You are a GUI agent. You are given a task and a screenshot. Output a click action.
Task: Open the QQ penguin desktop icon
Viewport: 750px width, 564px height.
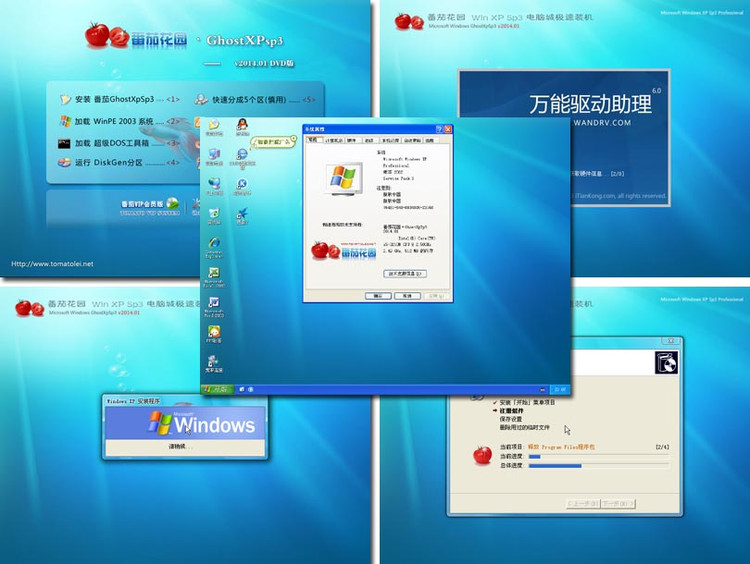click(x=243, y=125)
